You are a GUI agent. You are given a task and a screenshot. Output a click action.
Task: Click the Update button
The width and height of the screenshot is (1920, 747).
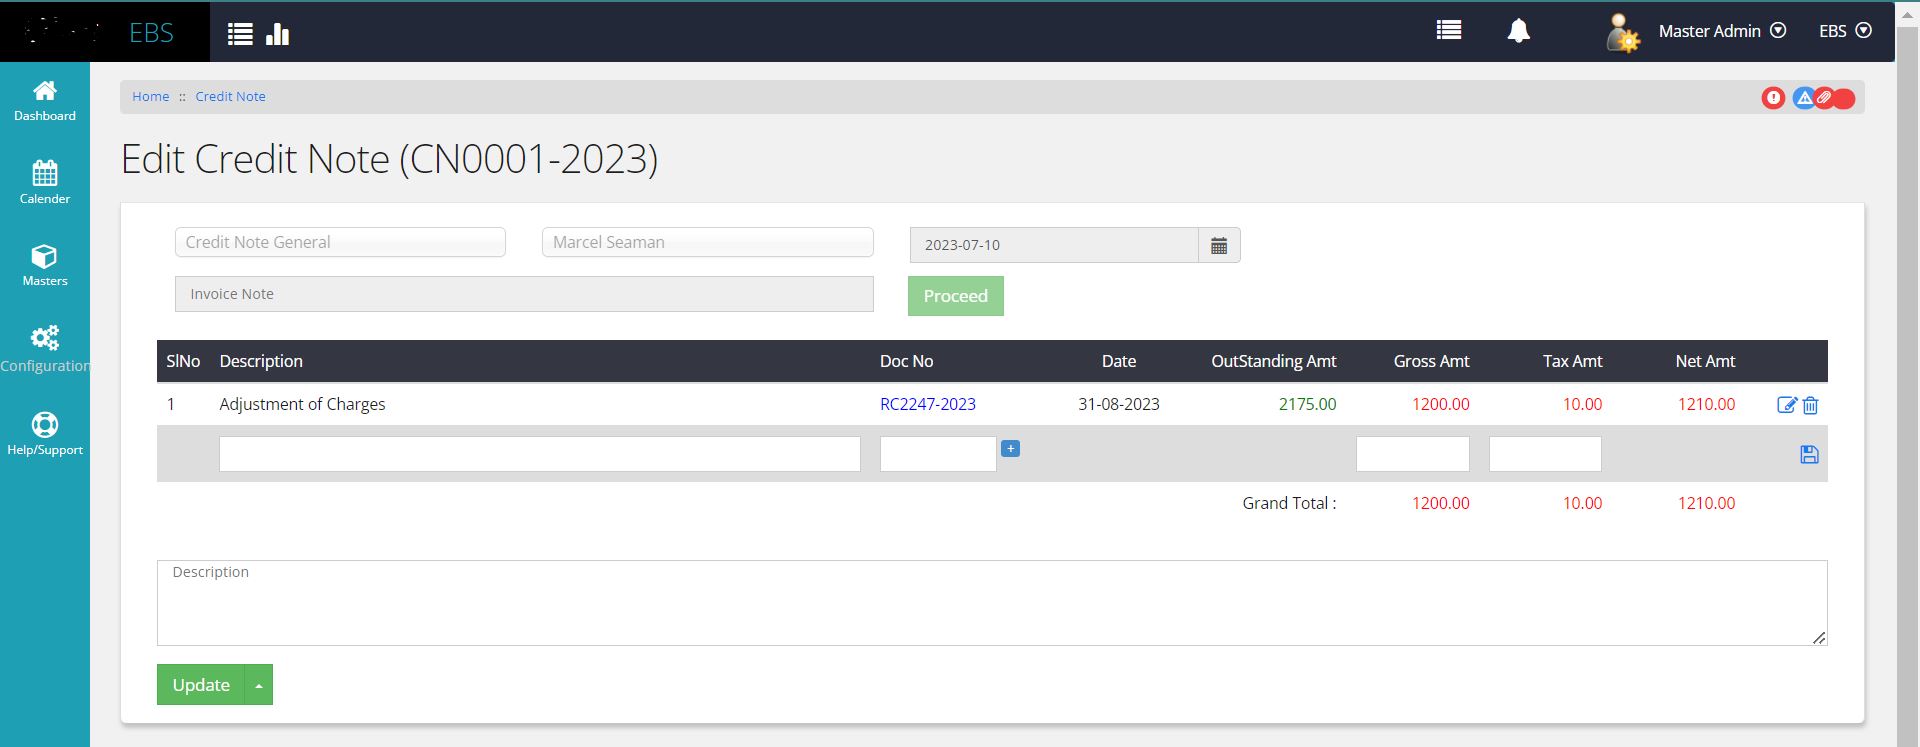(201, 685)
